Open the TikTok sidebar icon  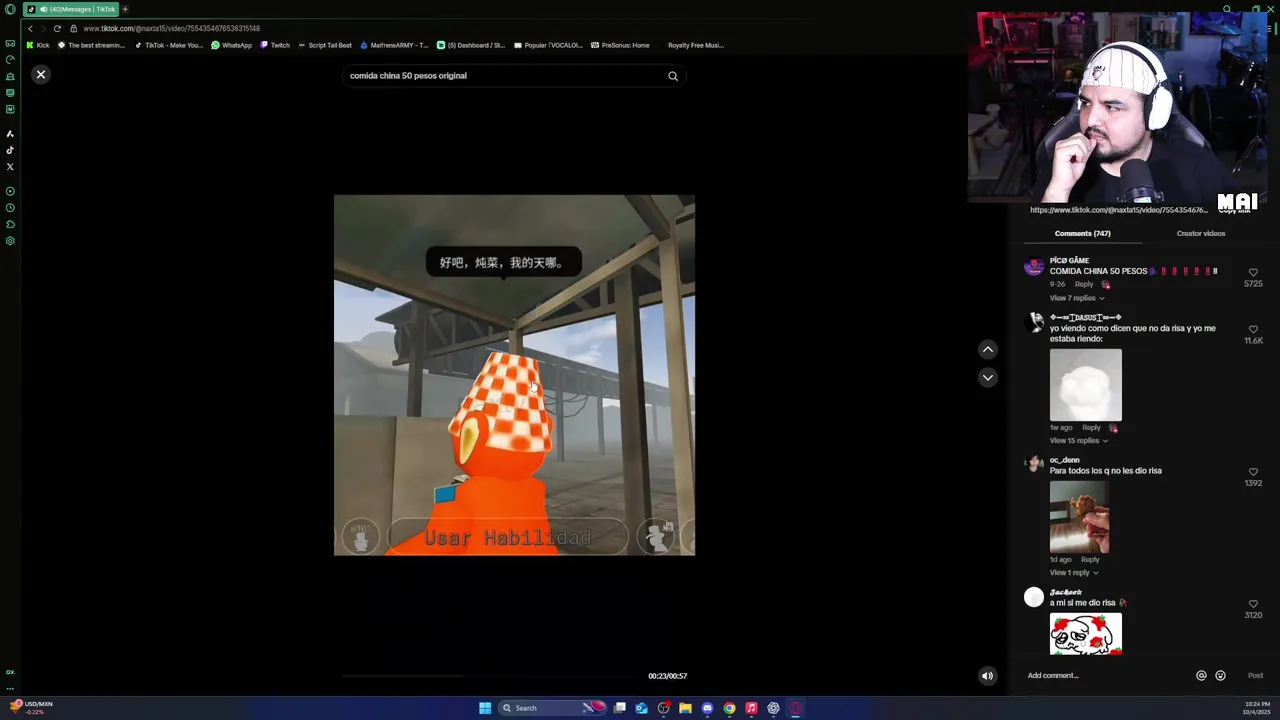[x=10, y=150]
